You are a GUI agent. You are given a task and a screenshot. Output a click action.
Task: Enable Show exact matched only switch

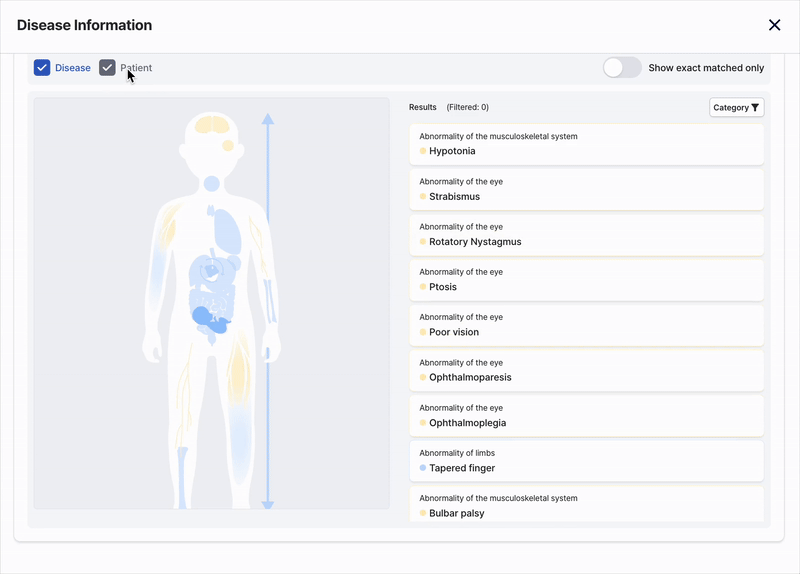pos(622,68)
